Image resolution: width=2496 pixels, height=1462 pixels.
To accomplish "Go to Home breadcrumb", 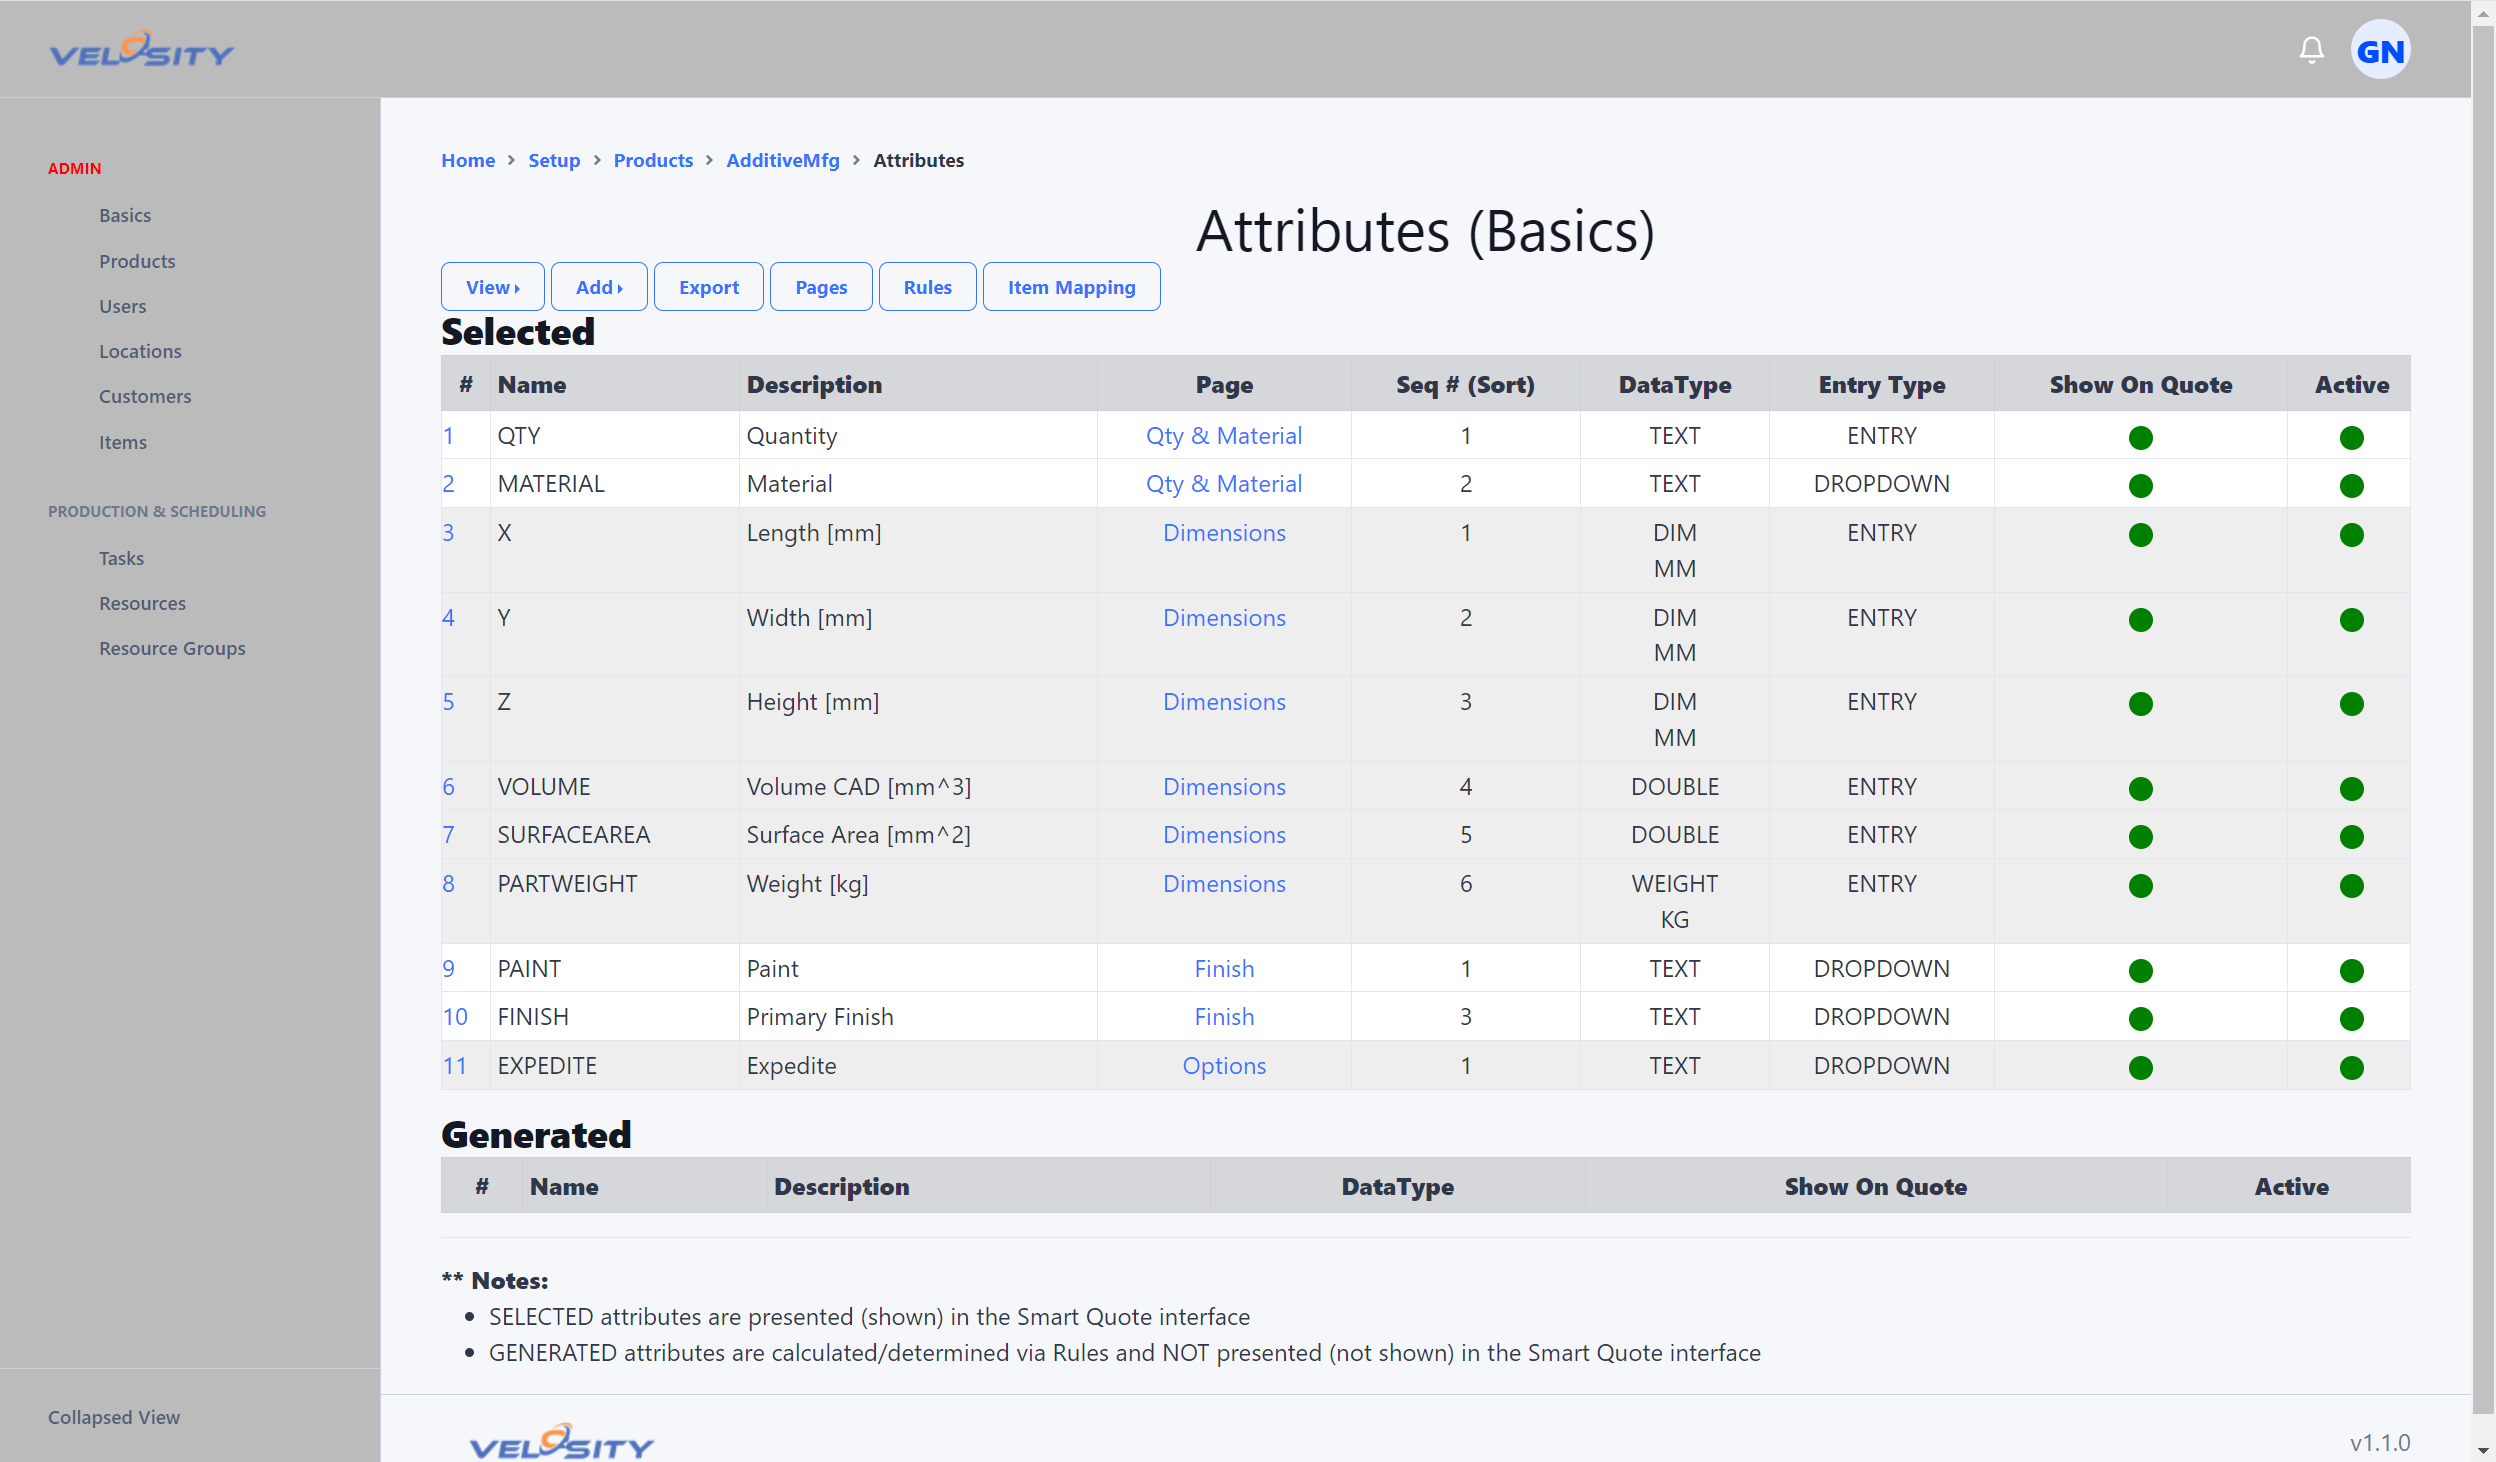I will [x=468, y=160].
